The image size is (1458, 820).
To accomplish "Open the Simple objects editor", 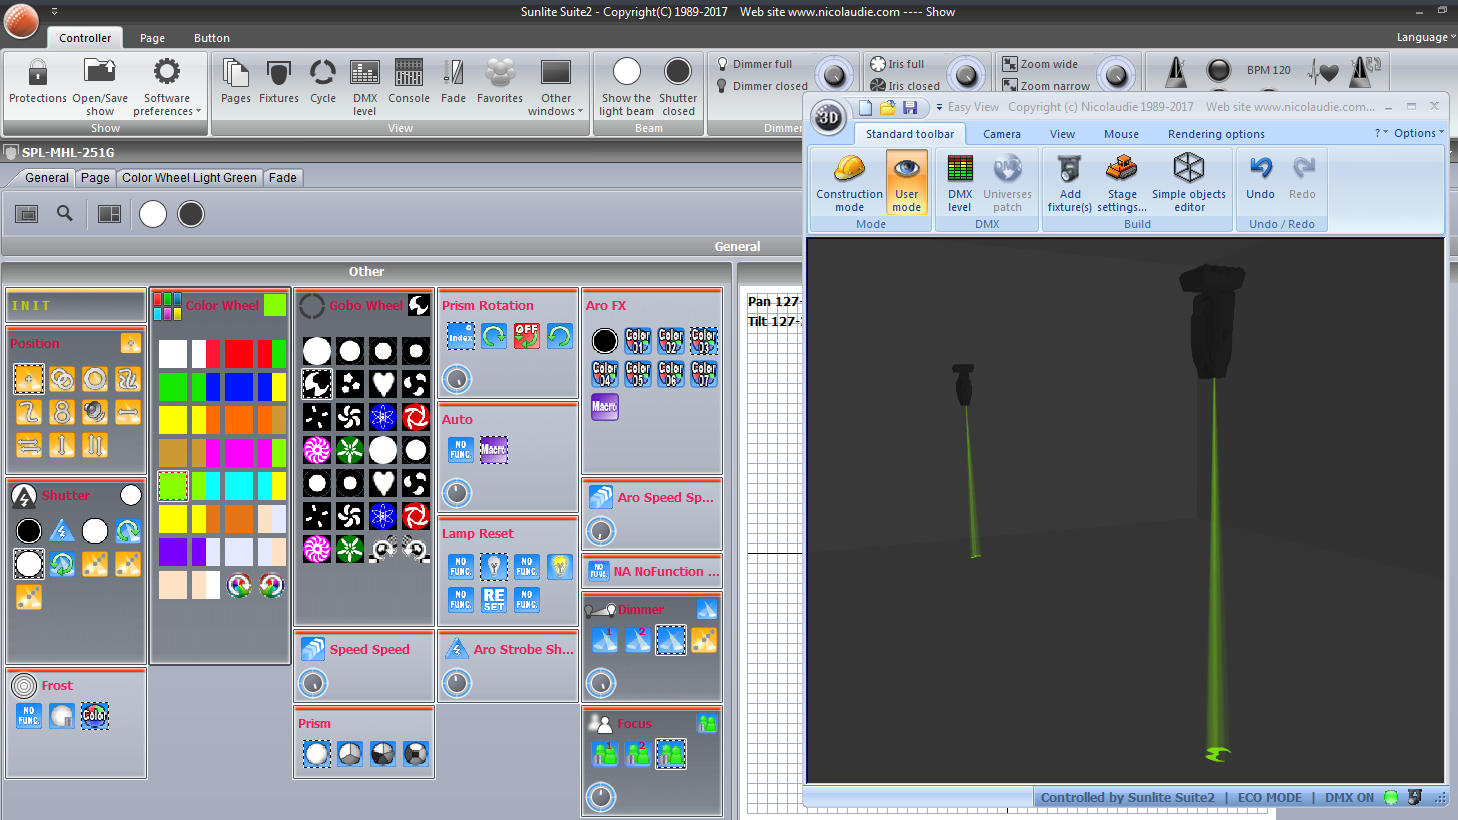I will point(1189,182).
